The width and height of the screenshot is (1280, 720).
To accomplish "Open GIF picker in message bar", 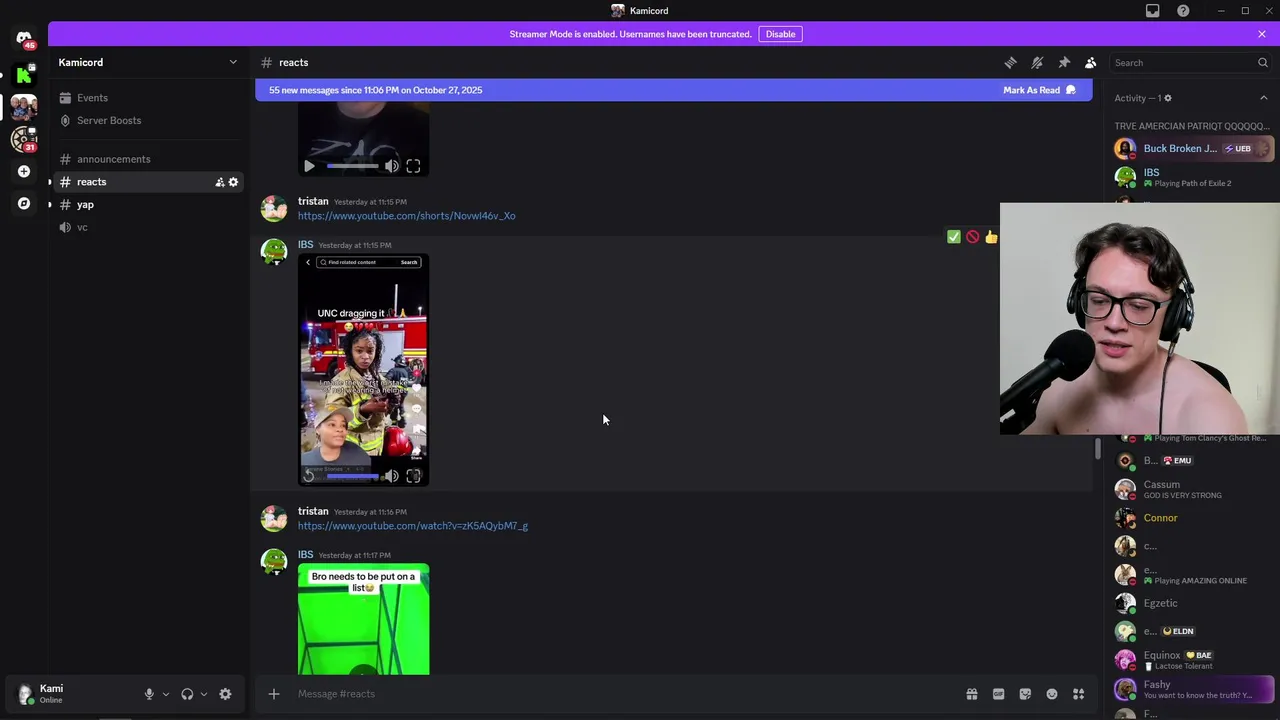I will pyautogui.click(x=998, y=694).
